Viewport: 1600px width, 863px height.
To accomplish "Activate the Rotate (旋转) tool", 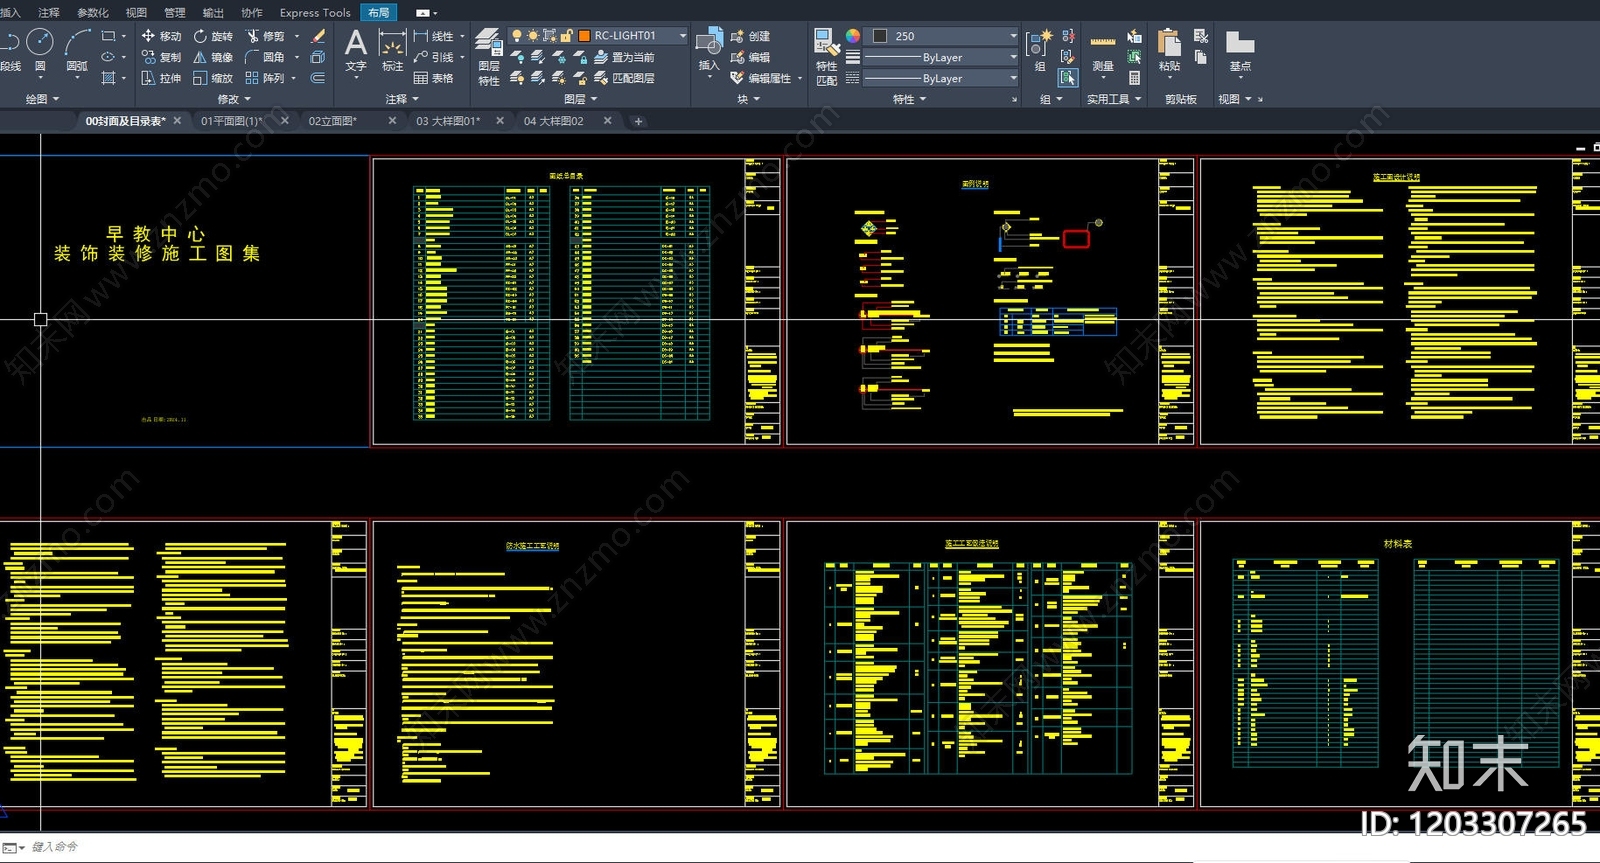I will (213, 36).
